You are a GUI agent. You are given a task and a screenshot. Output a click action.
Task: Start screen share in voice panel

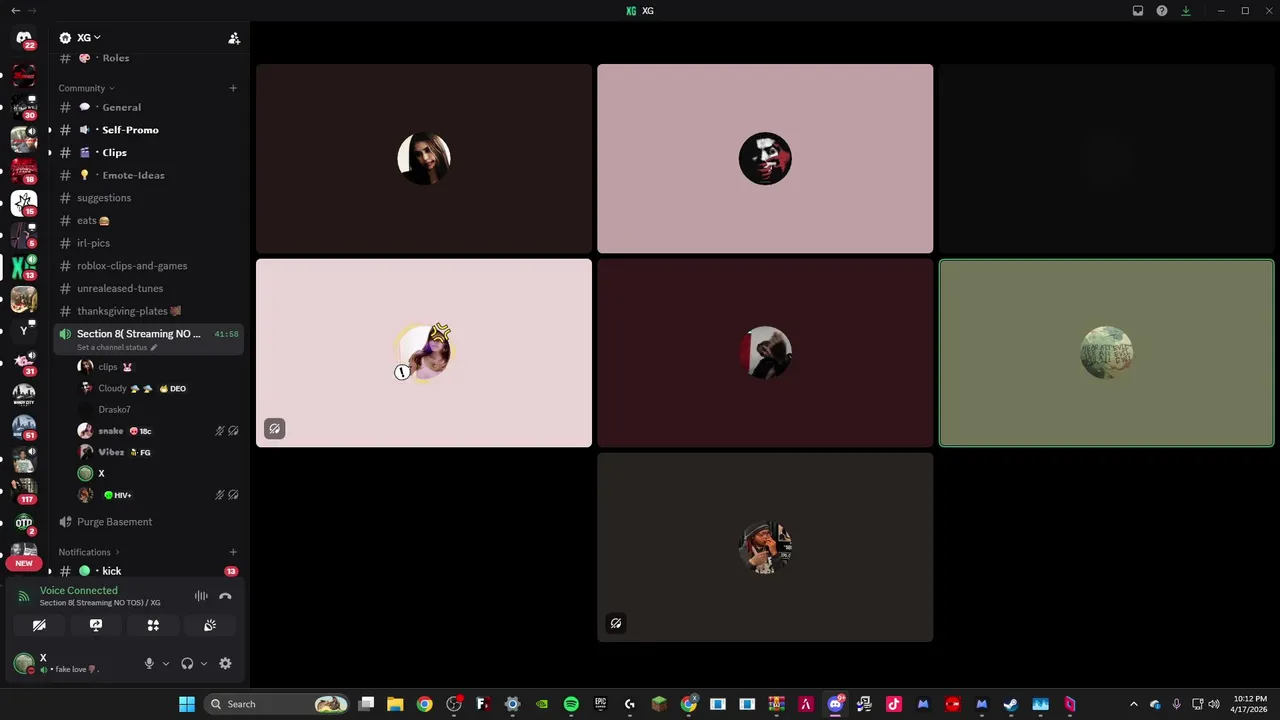tap(96, 625)
